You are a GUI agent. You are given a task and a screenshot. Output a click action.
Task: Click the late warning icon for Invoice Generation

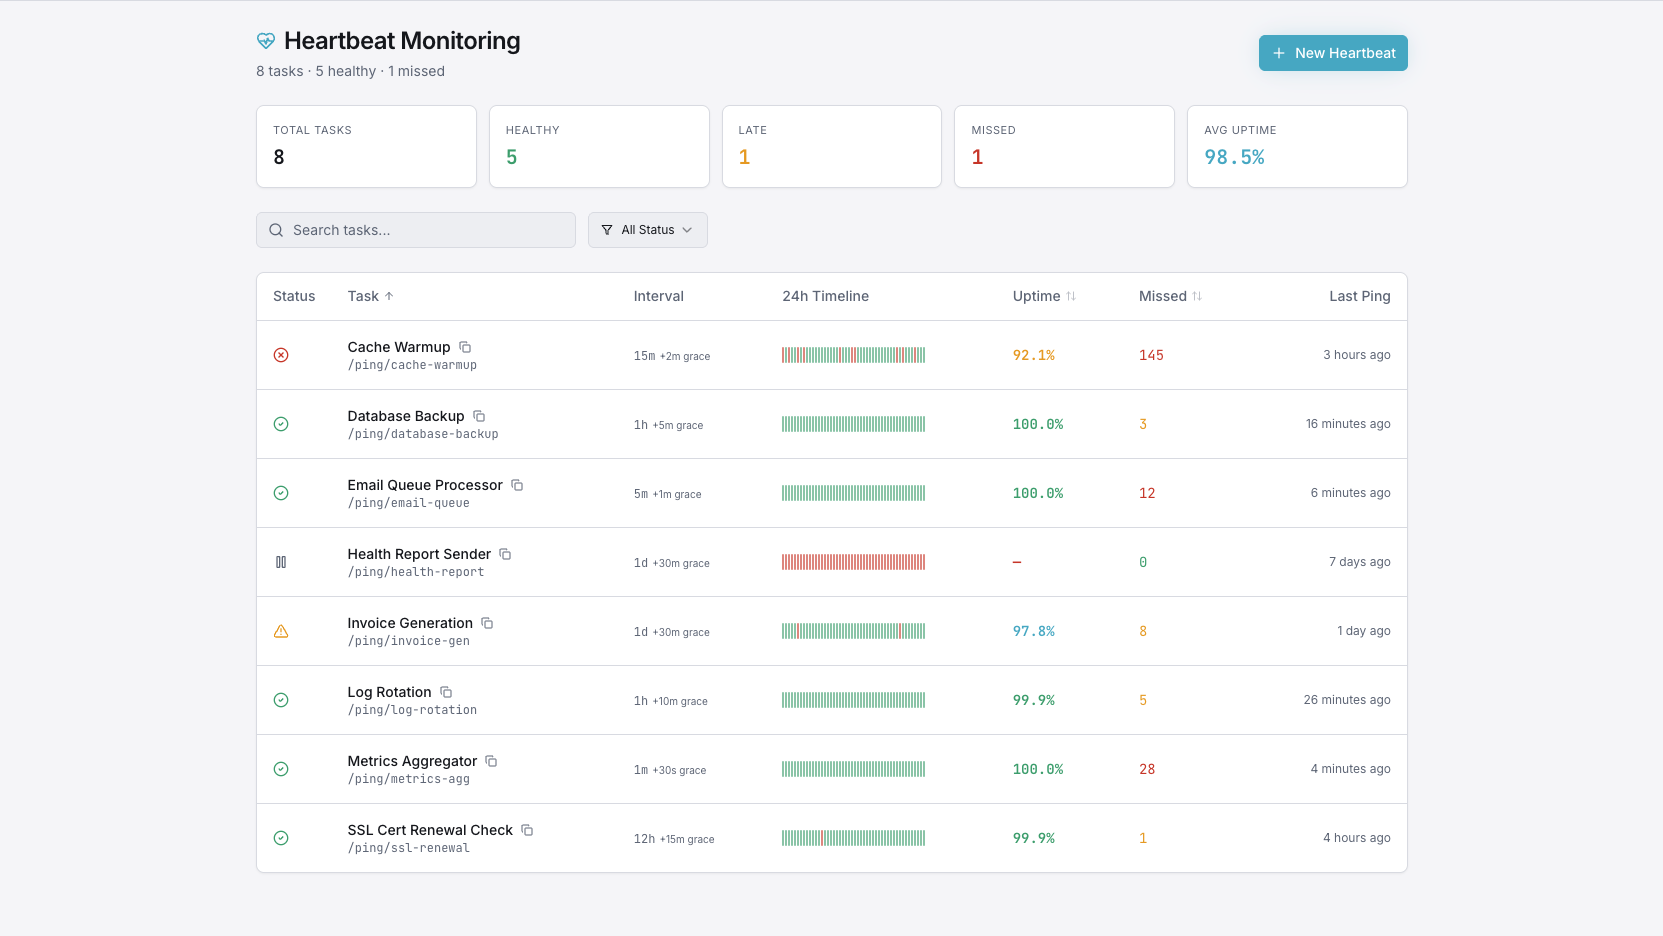(x=281, y=631)
